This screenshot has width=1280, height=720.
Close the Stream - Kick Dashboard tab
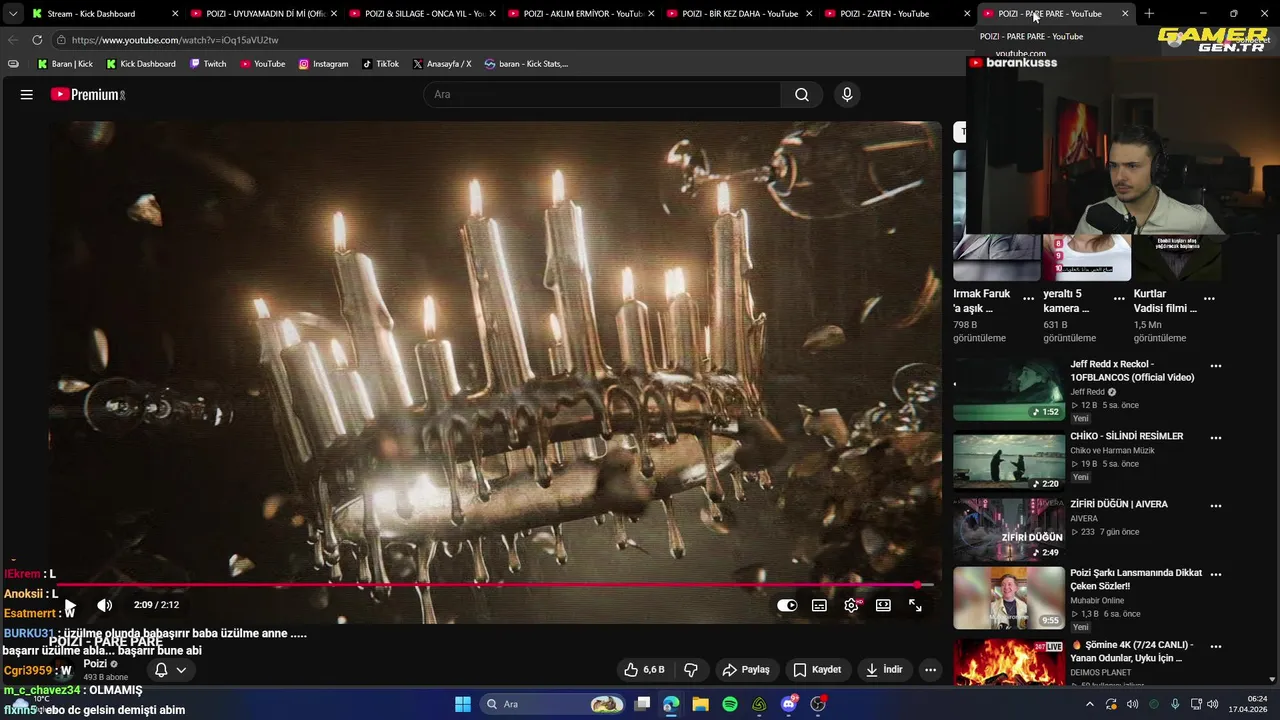pos(175,14)
